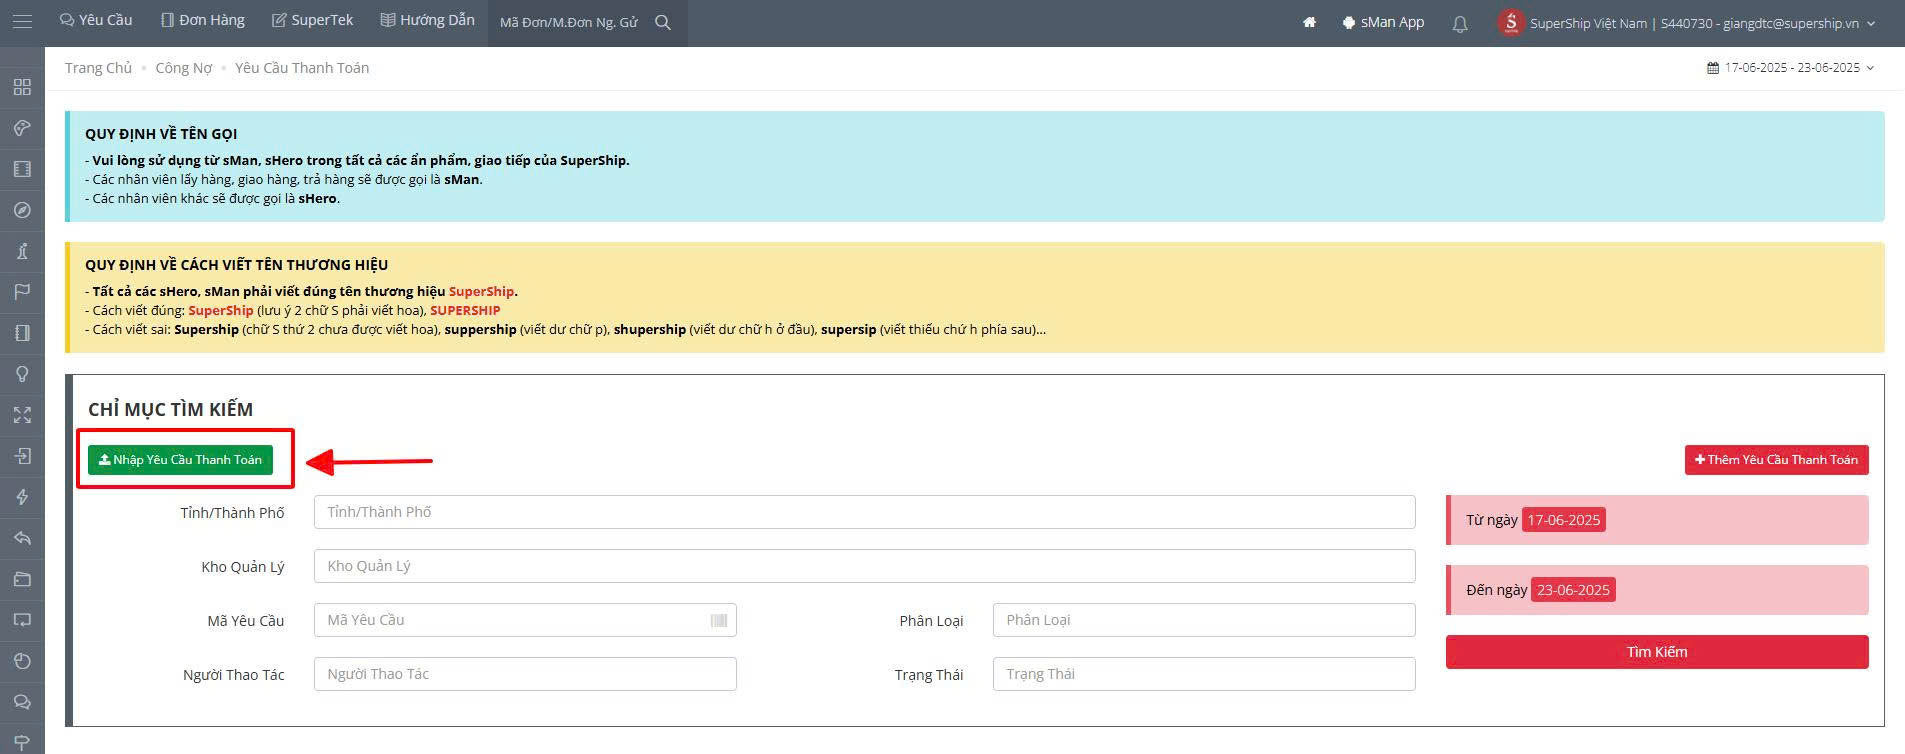Open the Hướng Dẫn menu
Viewport: 1905px width, 754px height.
coord(428,20)
